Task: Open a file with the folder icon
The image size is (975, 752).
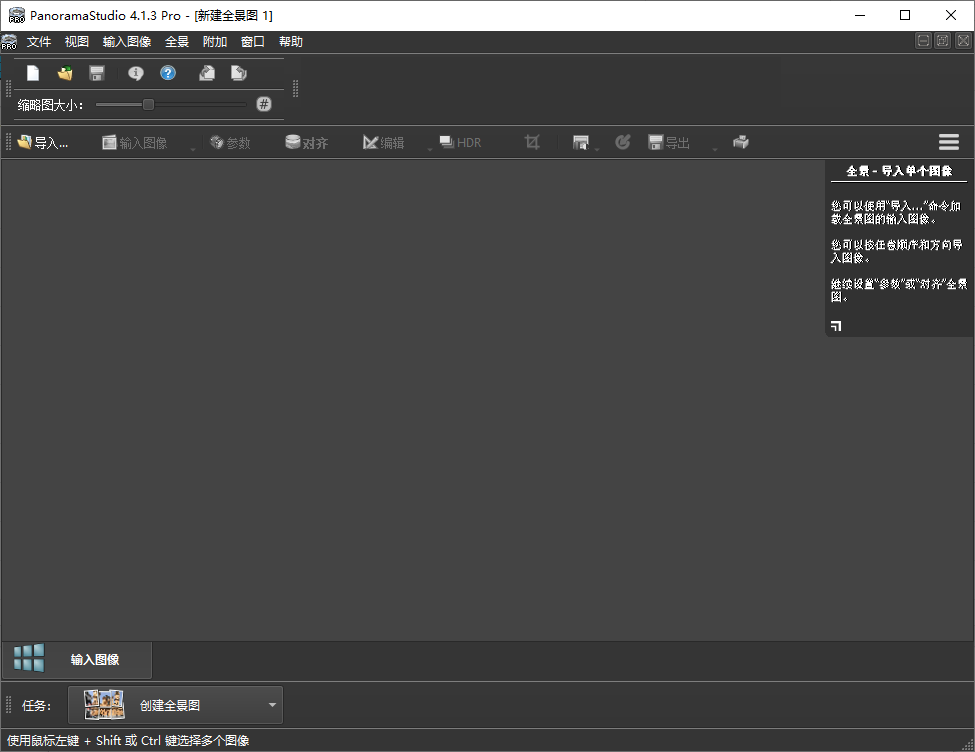Action: click(64, 72)
